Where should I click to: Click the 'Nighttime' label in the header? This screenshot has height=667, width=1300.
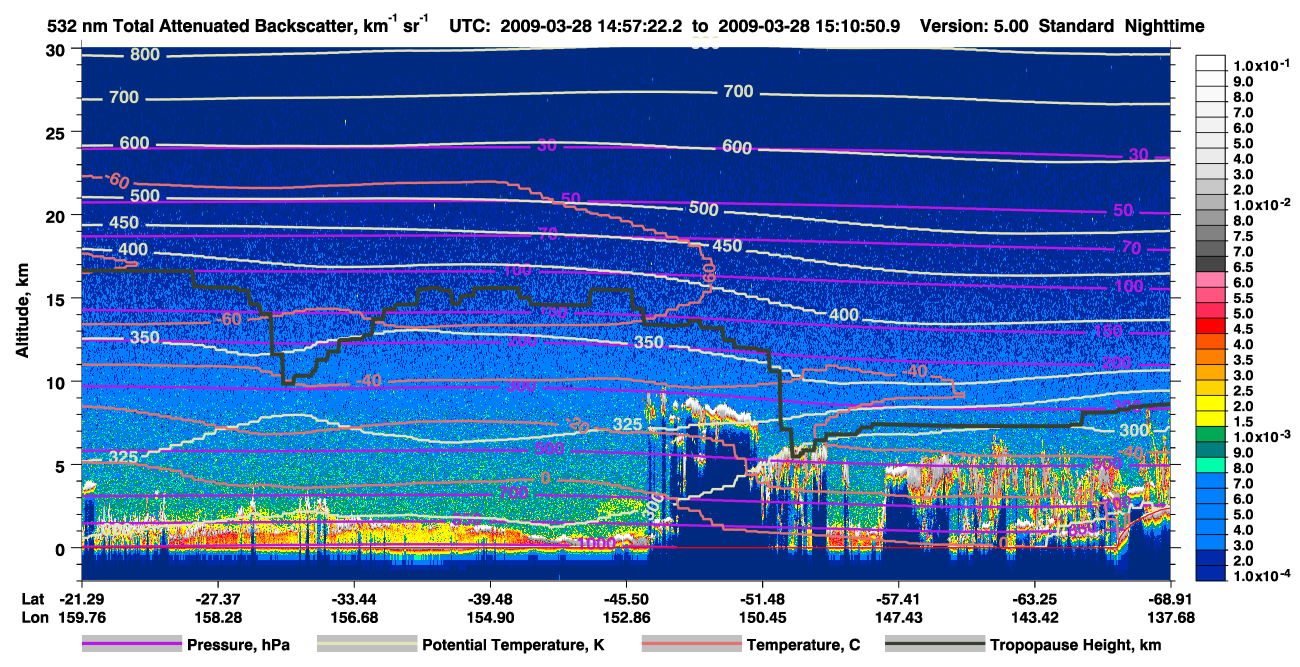[1164, 26]
